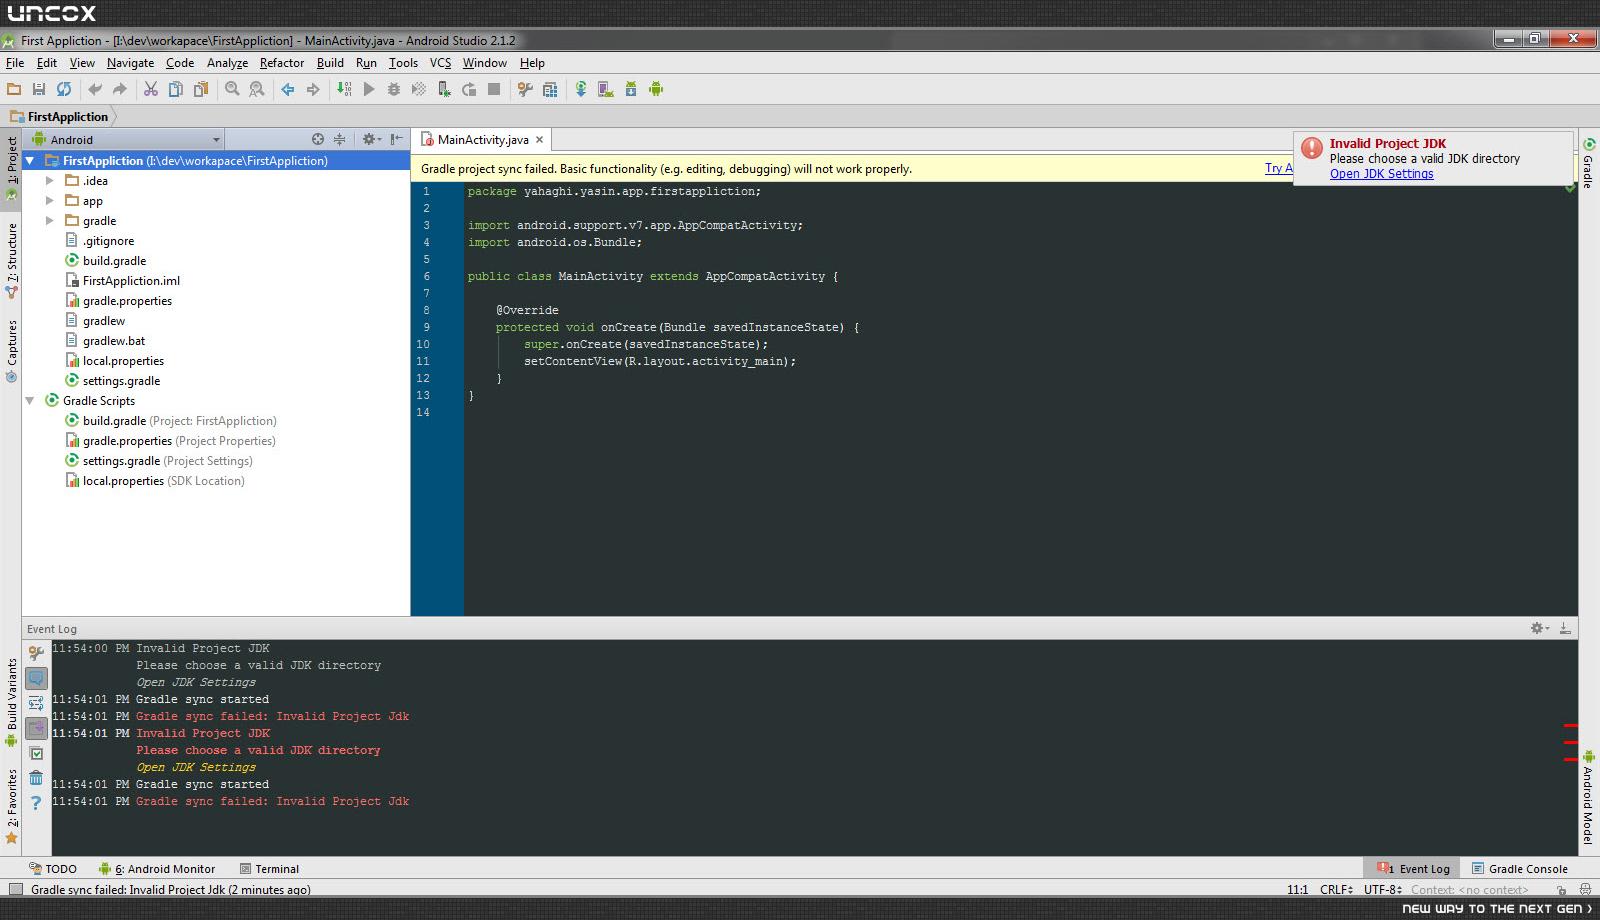Open the Project panel gear dropdown
The height and width of the screenshot is (920, 1600).
click(371, 139)
